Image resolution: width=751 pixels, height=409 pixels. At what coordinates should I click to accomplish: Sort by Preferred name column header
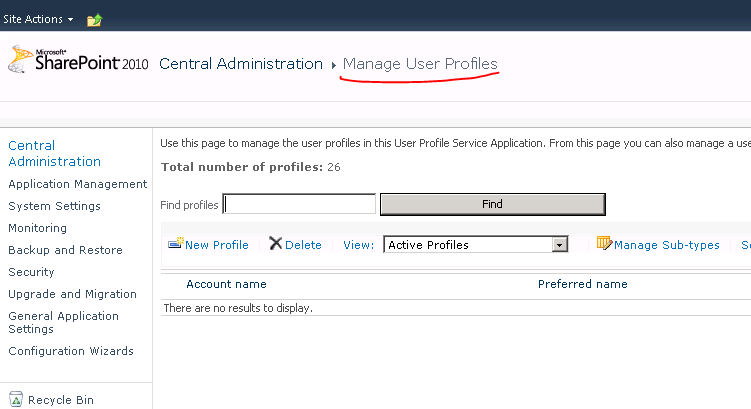582,284
